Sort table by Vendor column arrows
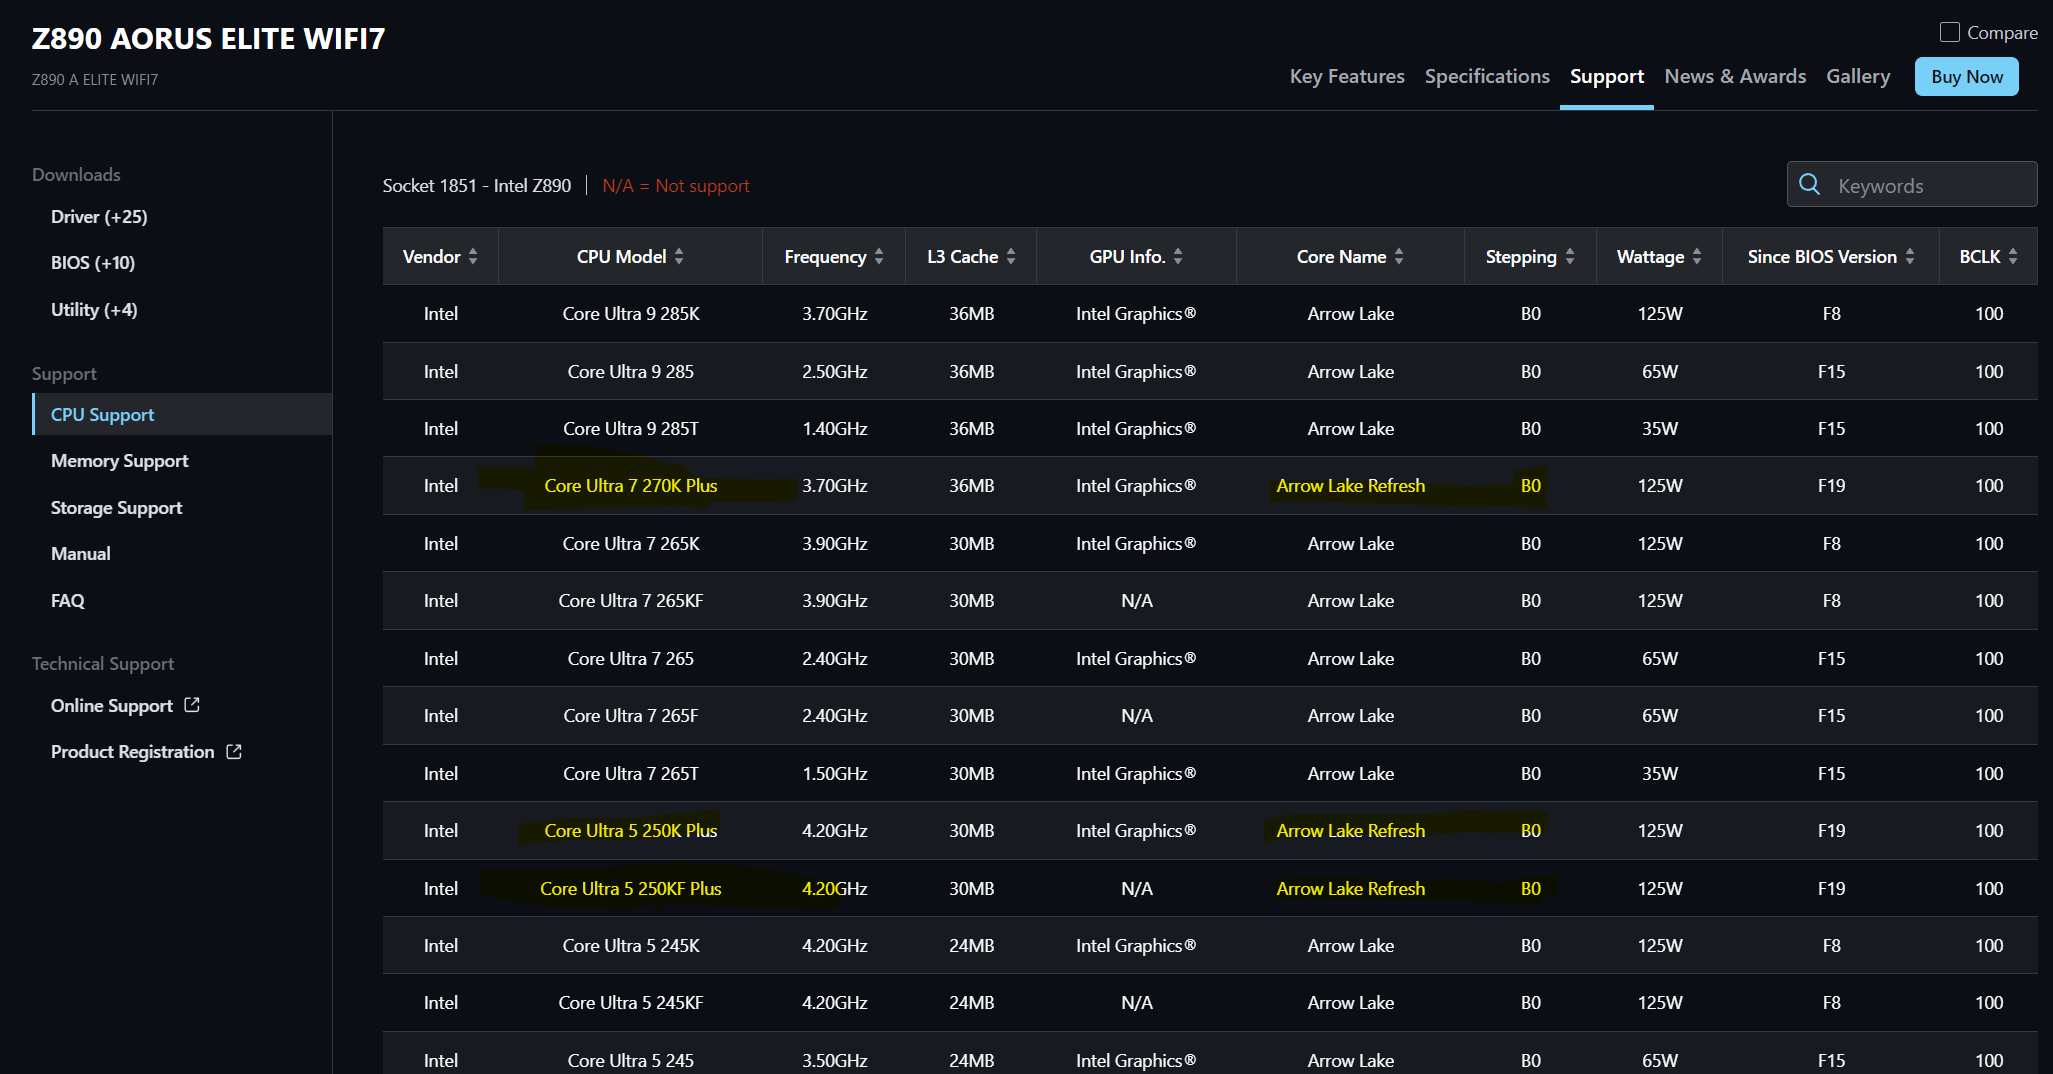Screen dimensions: 2053x1074 pos(473,256)
